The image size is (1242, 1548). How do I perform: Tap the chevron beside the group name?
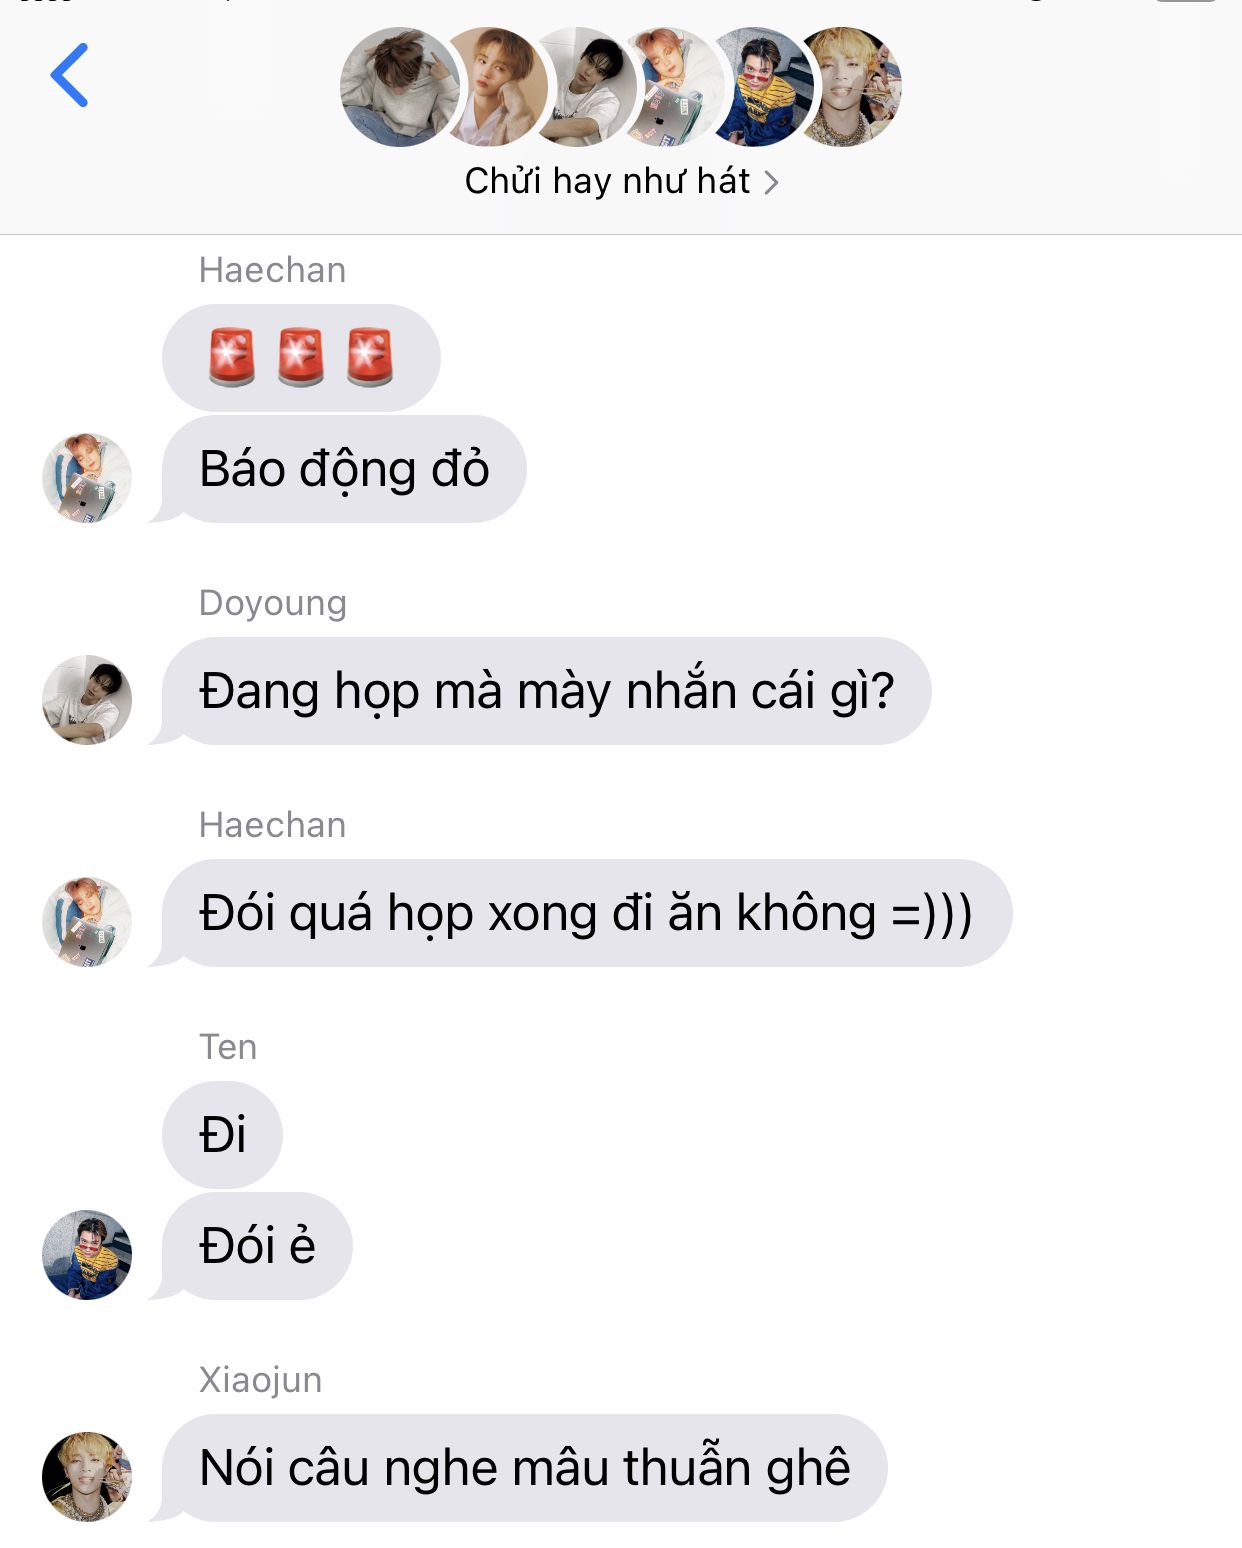point(770,182)
